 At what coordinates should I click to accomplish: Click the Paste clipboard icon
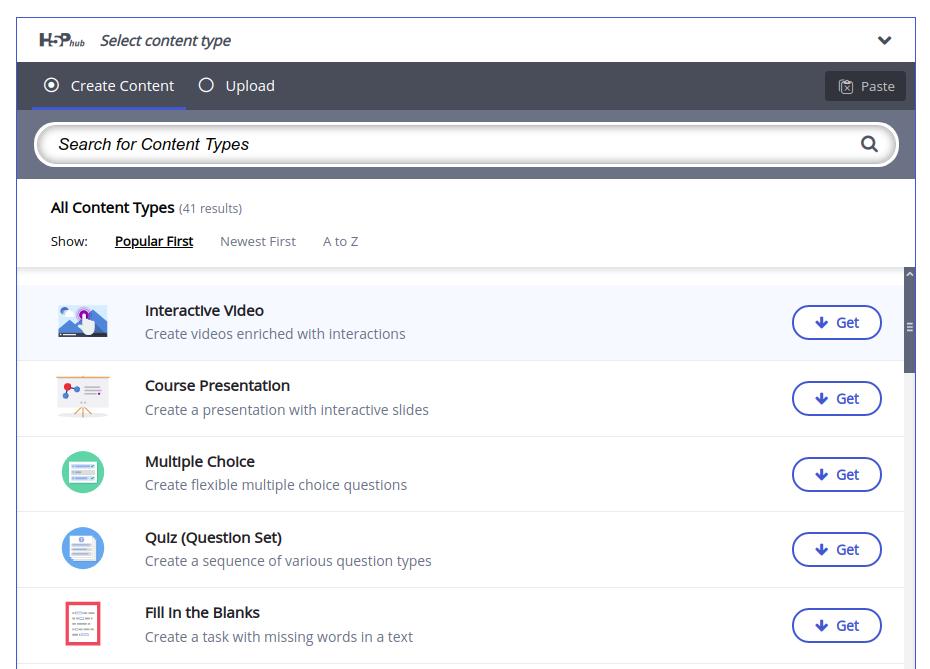846,86
